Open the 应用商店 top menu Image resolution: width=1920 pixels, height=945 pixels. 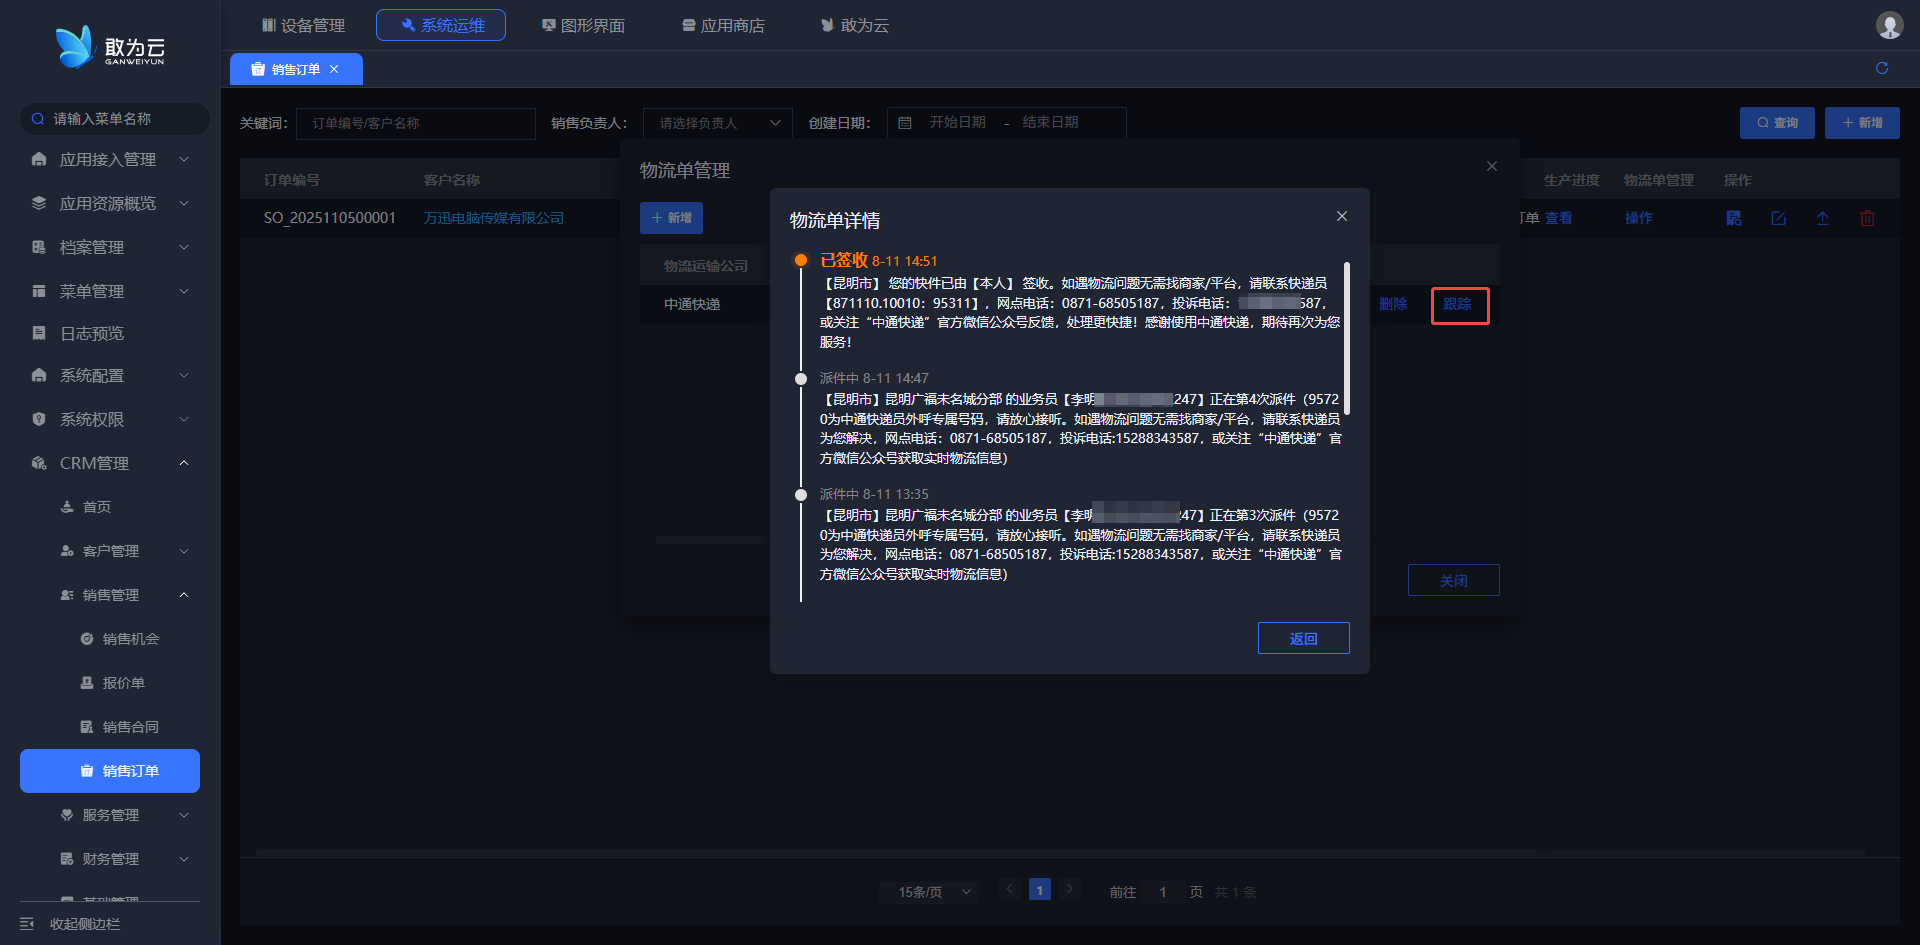[x=723, y=25]
